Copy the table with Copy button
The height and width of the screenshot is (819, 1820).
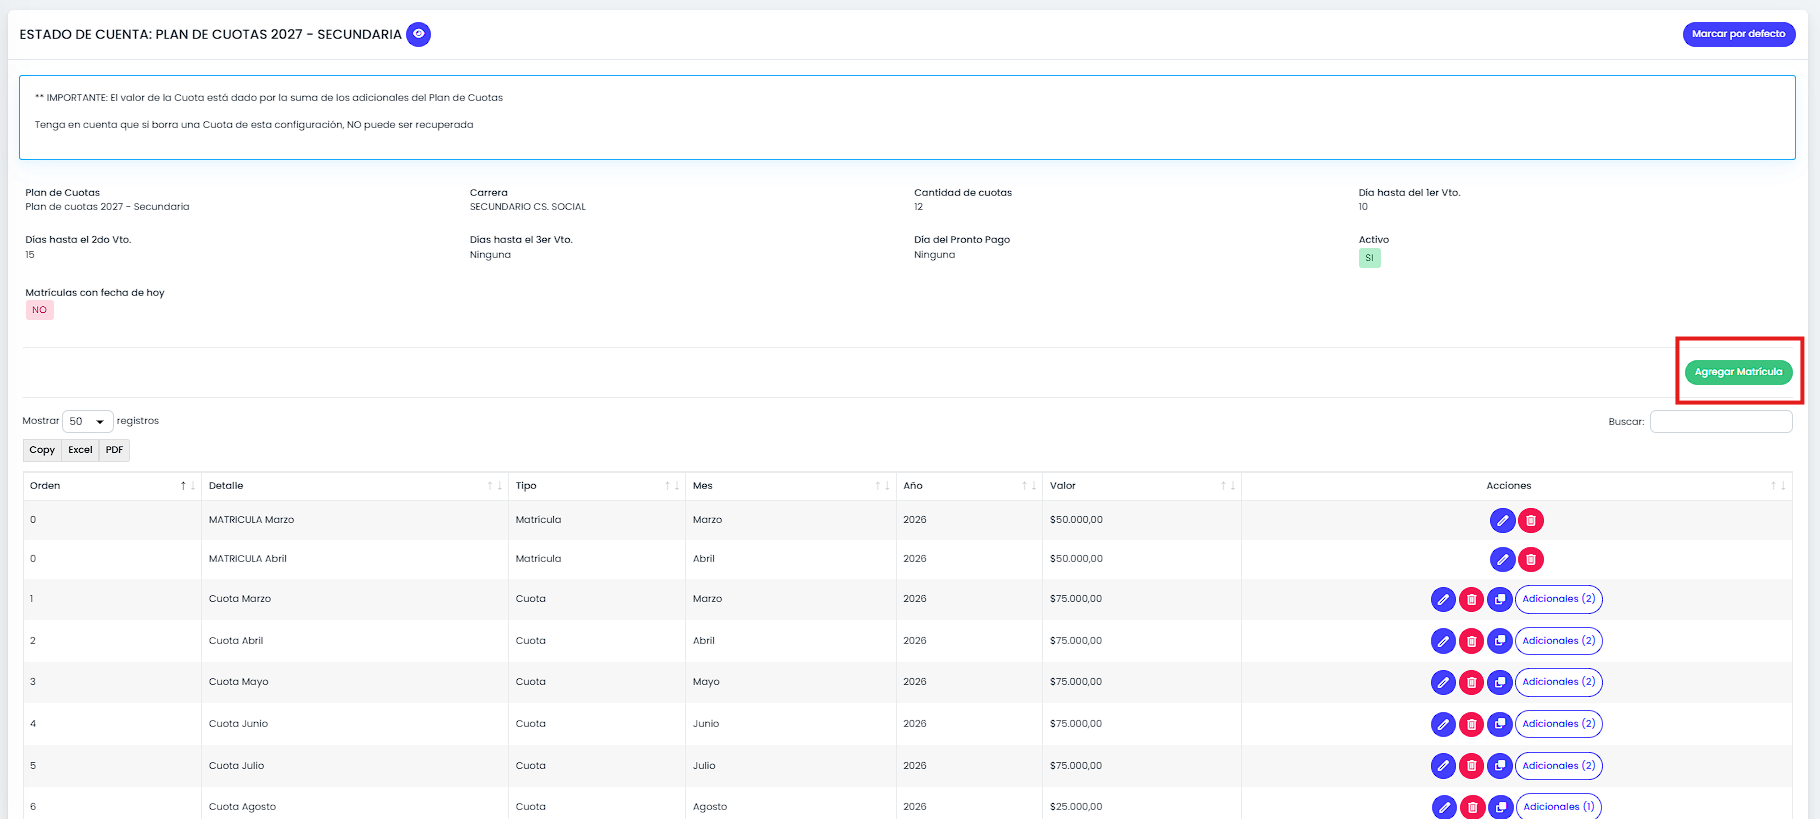click(x=42, y=450)
